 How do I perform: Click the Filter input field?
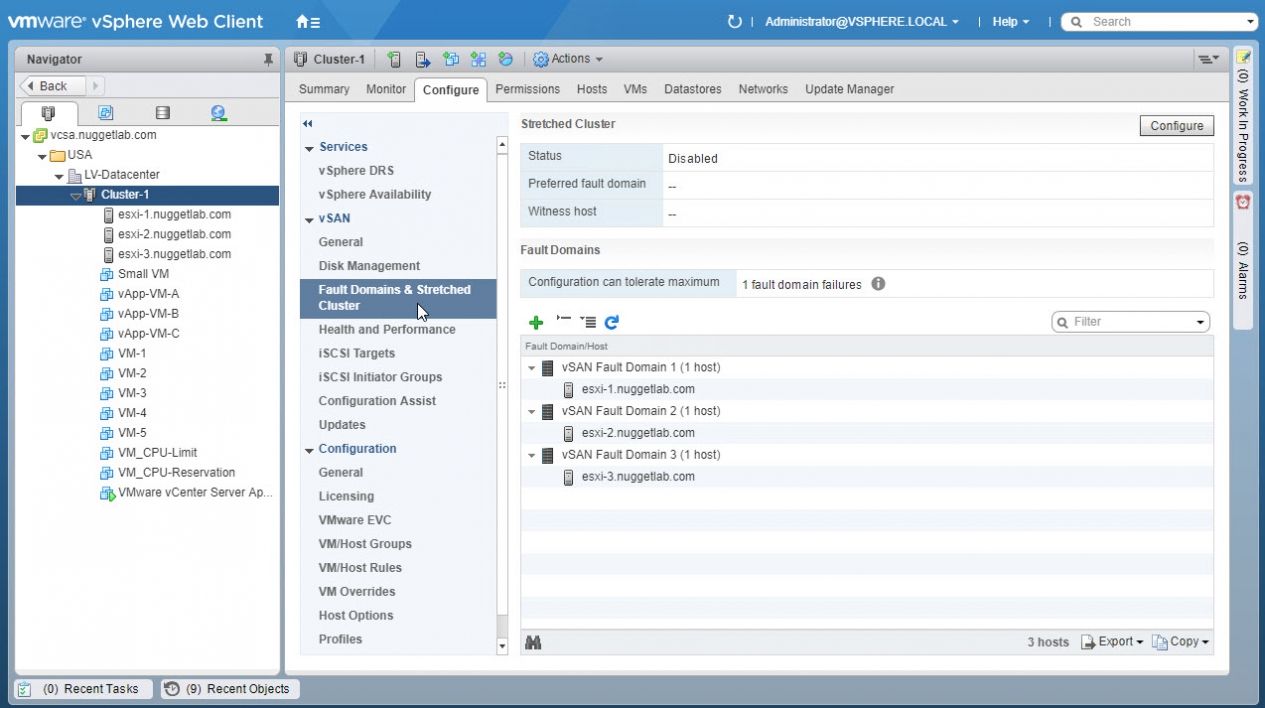(1130, 322)
